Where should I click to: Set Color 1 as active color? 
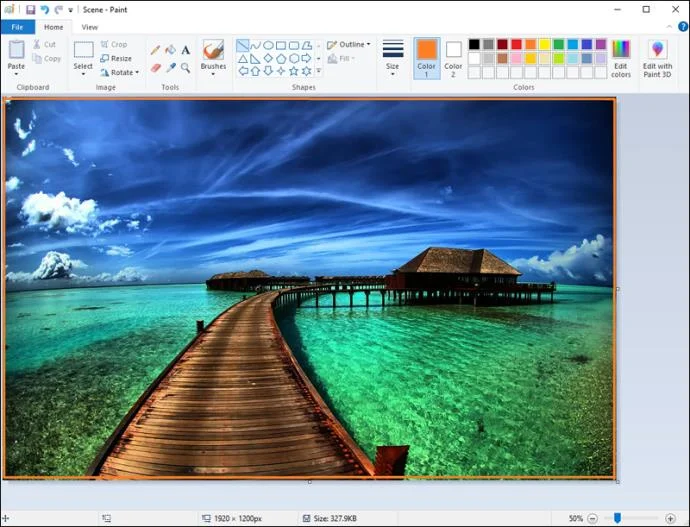pos(427,57)
